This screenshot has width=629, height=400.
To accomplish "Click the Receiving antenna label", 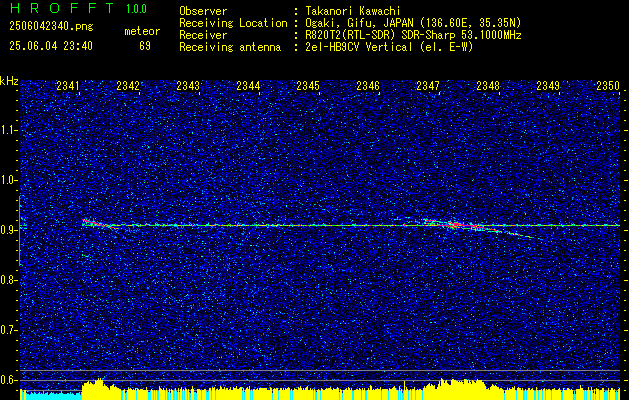I will click(x=230, y=47).
